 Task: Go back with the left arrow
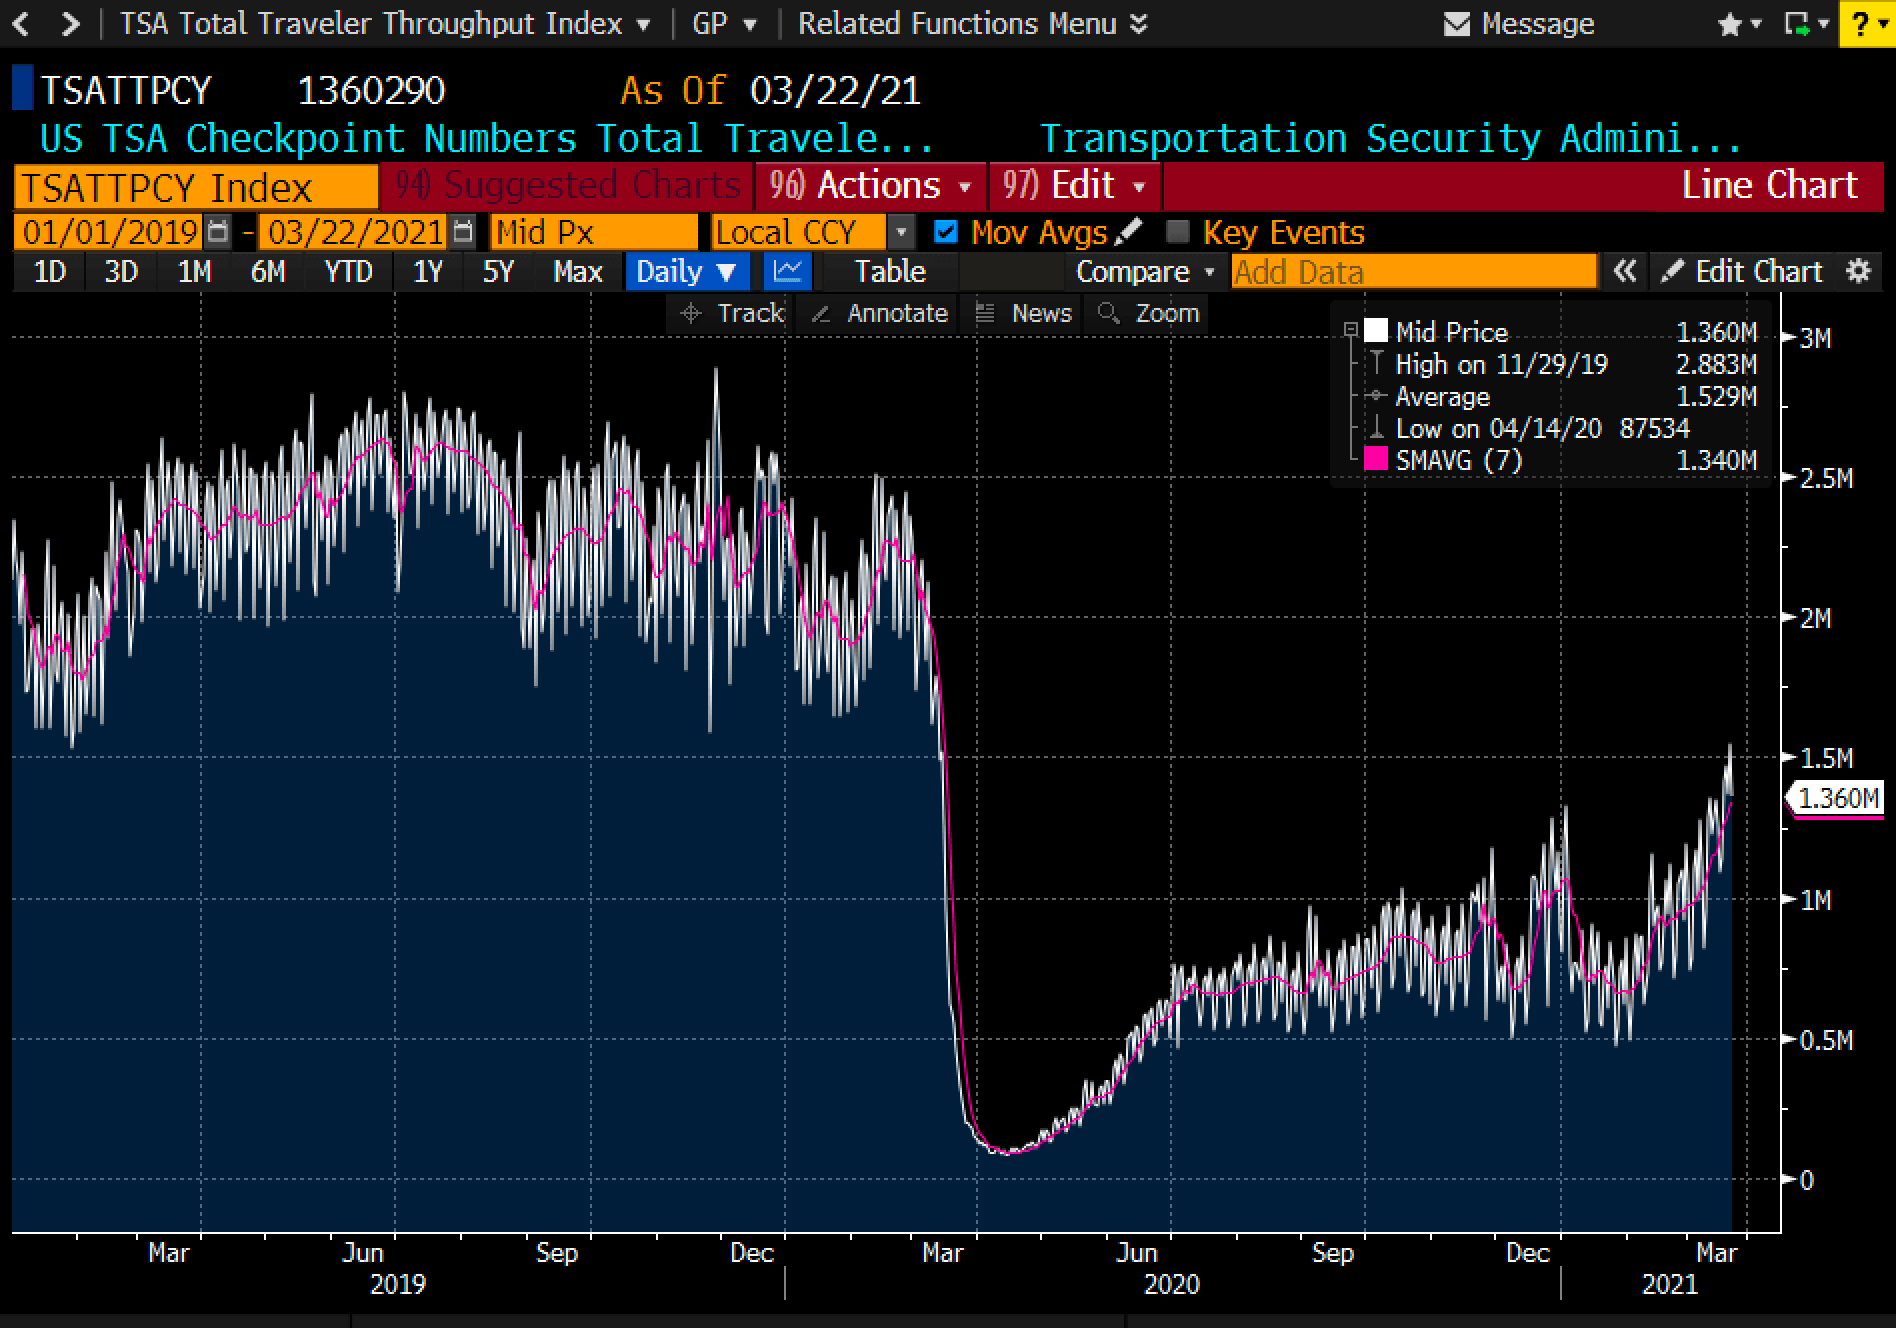coord(21,24)
